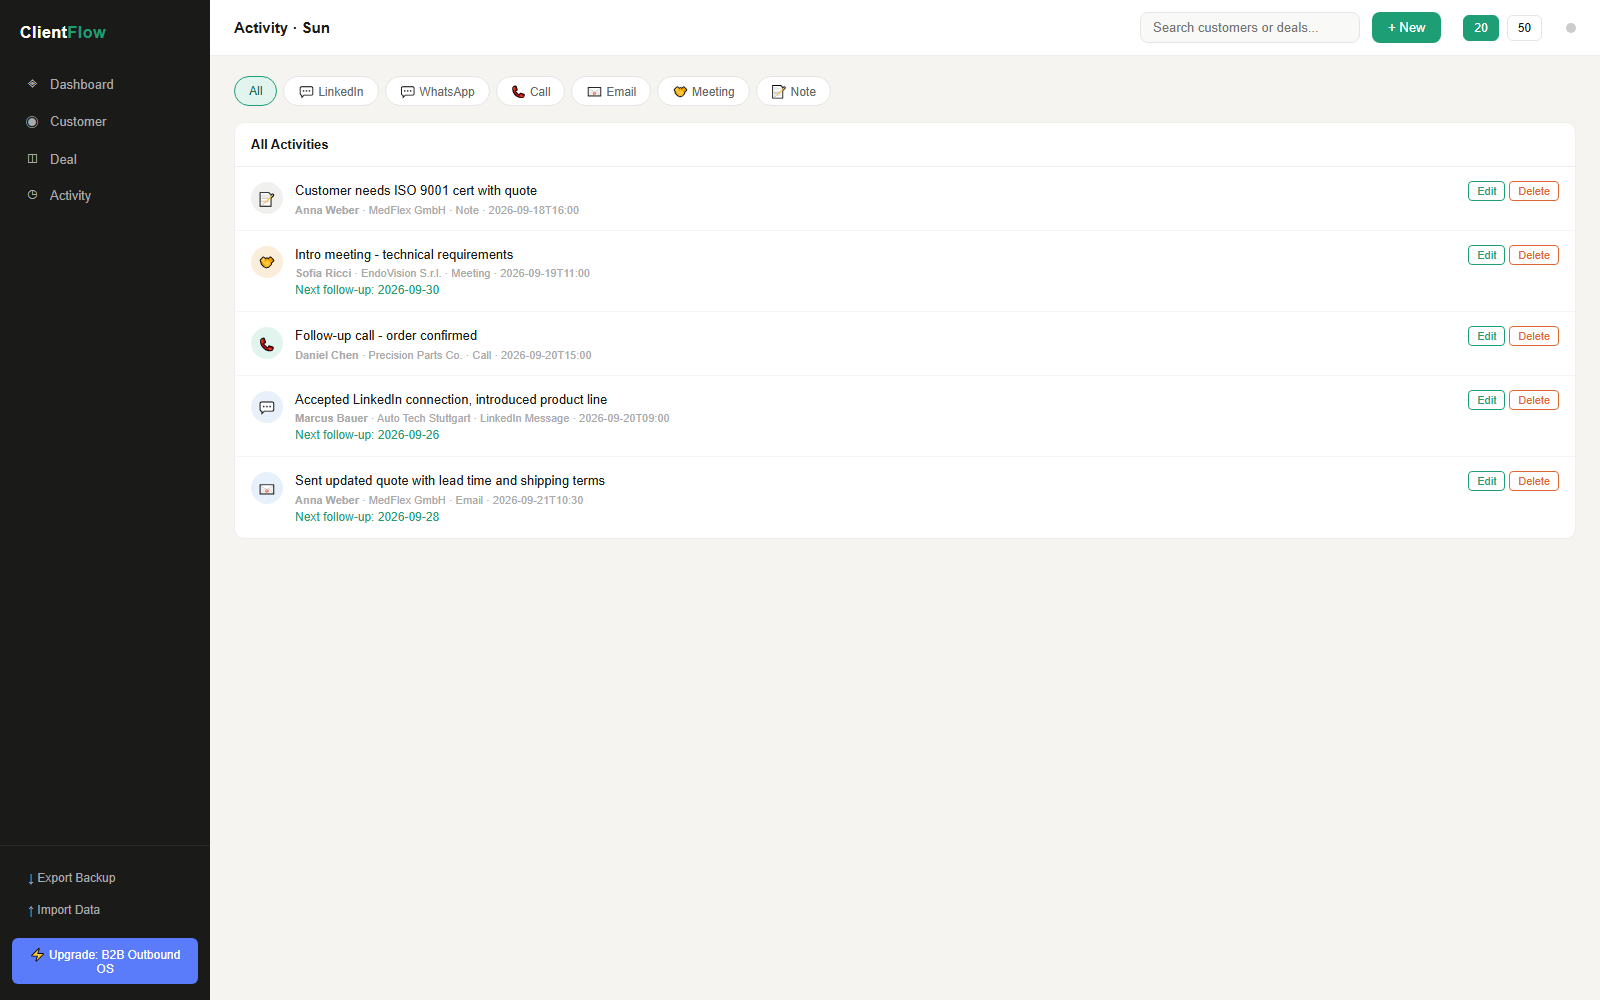Click the gray status dot in header

[x=1571, y=28]
